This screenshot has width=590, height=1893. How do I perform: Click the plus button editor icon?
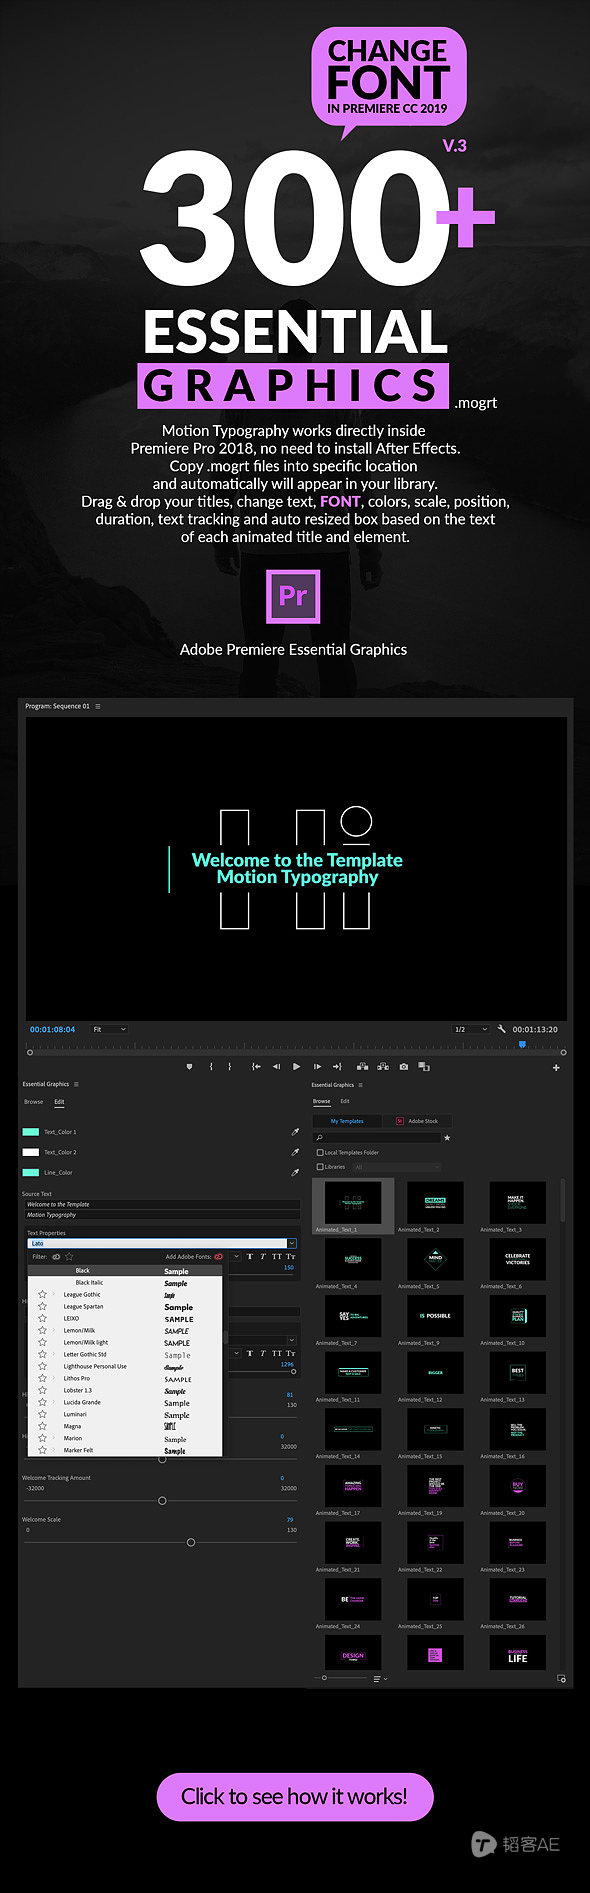pyautogui.click(x=556, y=1068)
